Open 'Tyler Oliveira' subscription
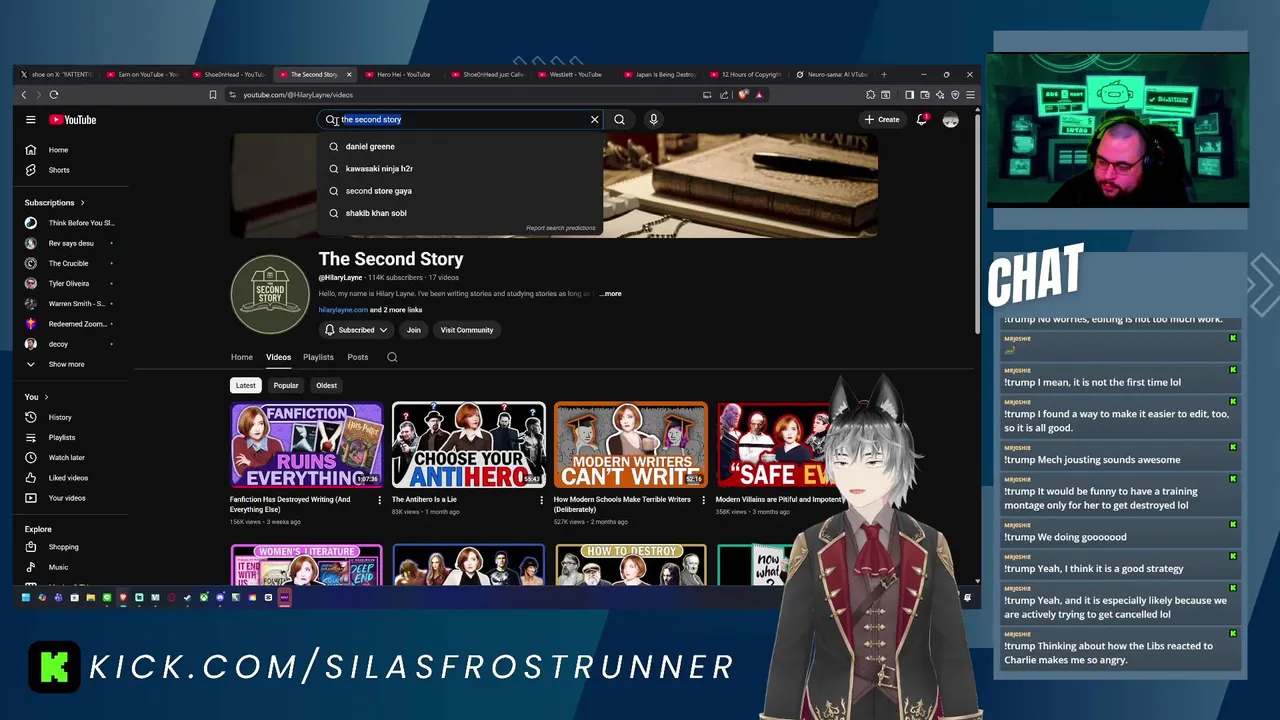 pos(70,284)
